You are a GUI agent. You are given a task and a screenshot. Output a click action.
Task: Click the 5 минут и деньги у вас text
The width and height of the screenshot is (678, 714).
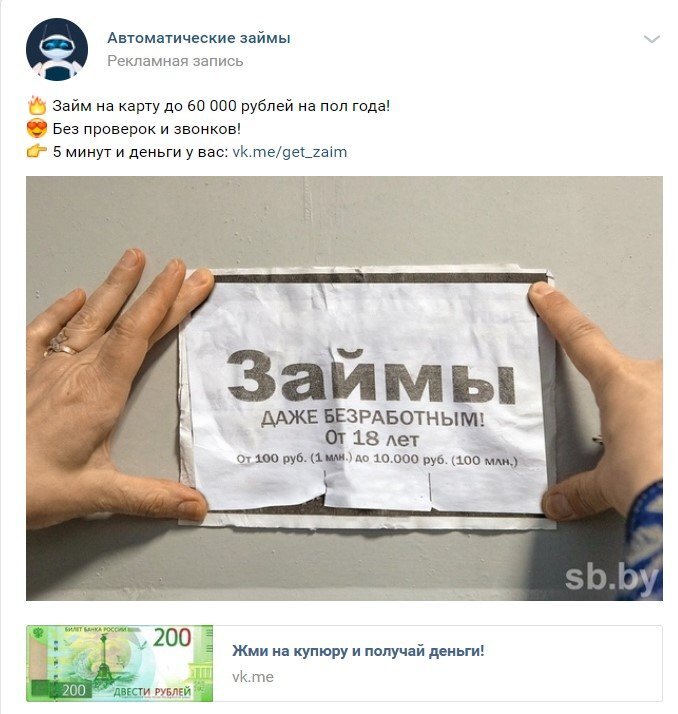[141, 152]
